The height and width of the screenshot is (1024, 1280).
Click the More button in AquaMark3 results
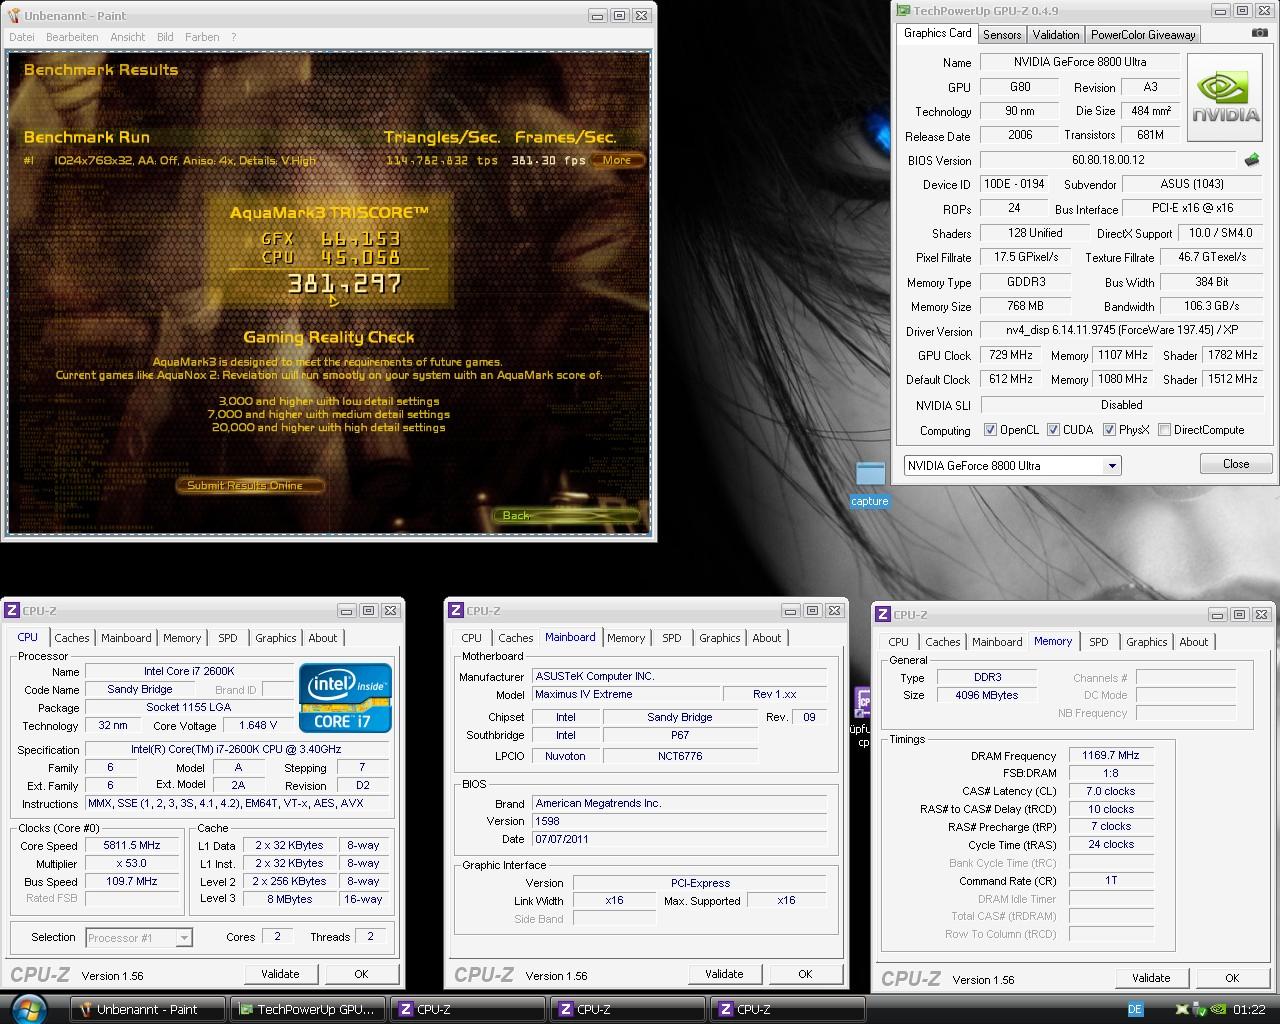[x=617, y=160]
